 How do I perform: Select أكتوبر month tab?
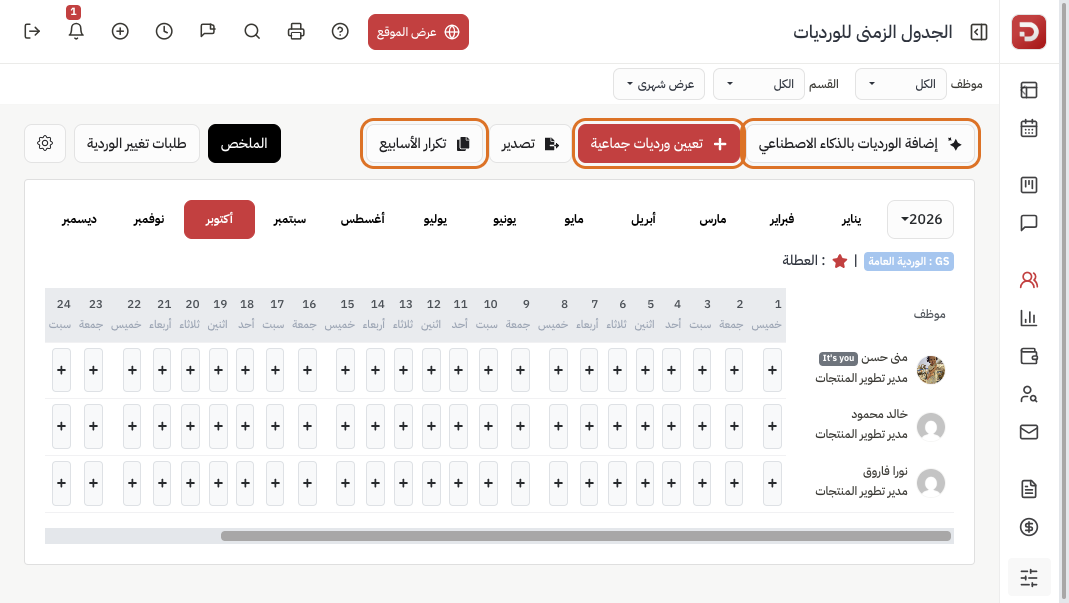click(x=220, y=219)
